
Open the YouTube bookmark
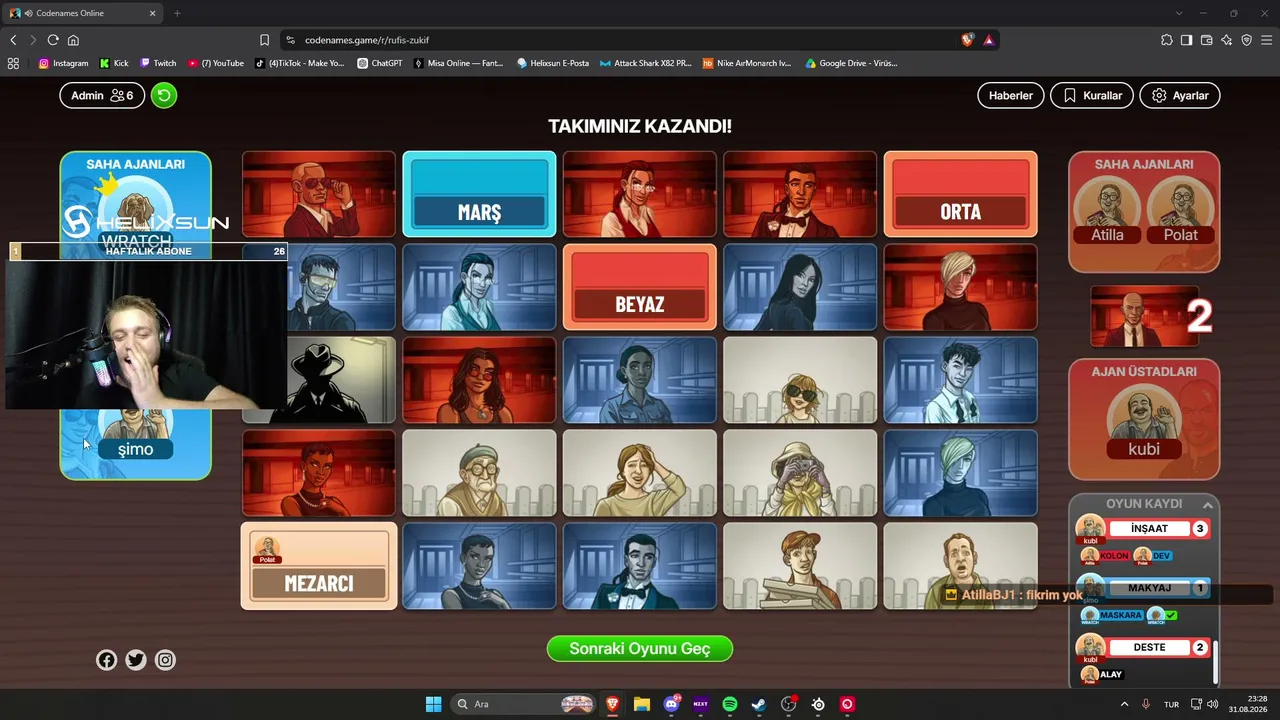216,63
